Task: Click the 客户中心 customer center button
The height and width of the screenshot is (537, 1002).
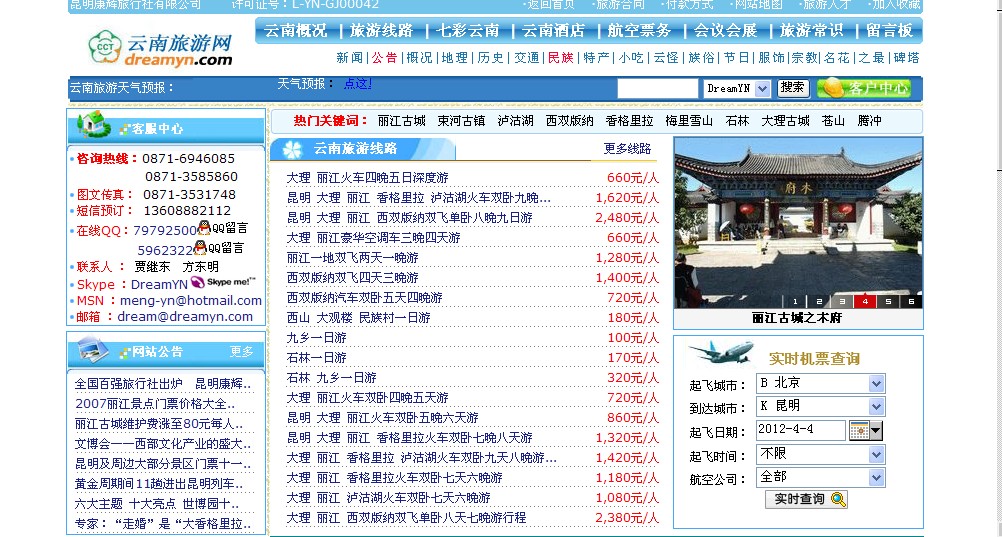Action: coord(864,88)
